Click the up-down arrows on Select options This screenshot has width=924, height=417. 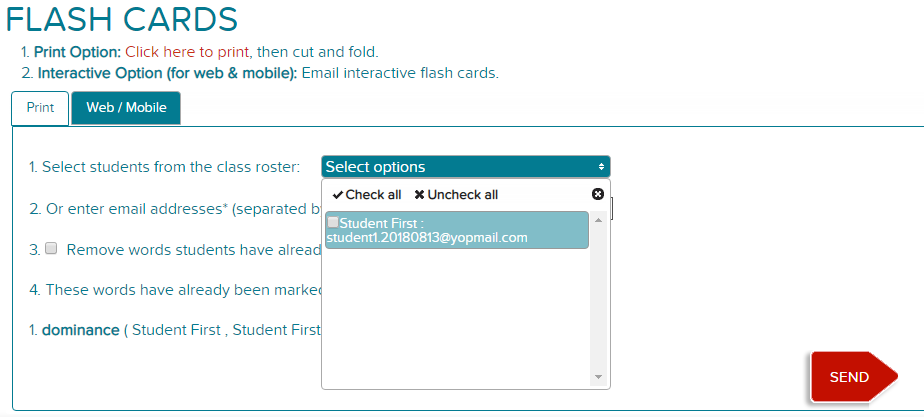601,167
